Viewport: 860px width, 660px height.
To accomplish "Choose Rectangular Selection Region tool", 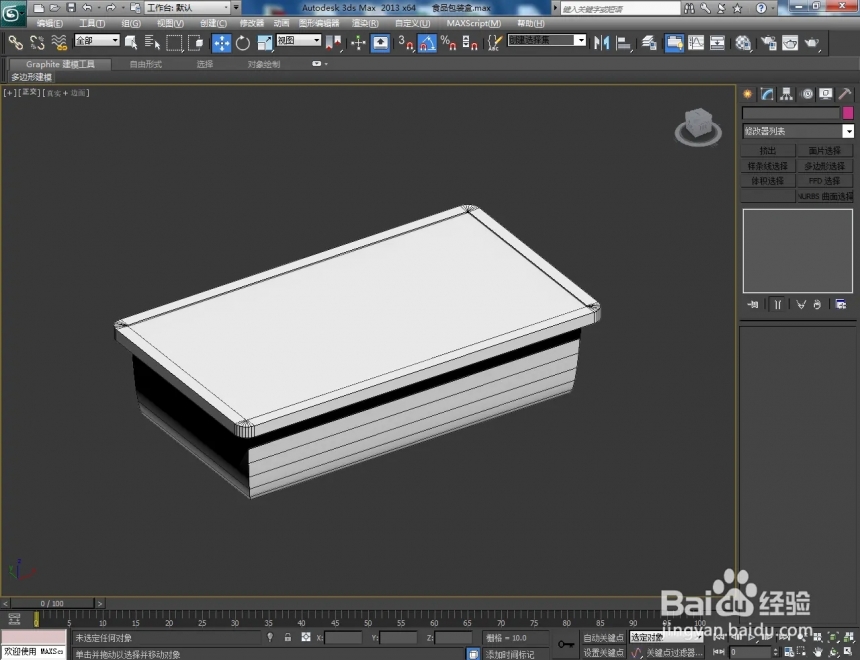I will tap(174, 43).
